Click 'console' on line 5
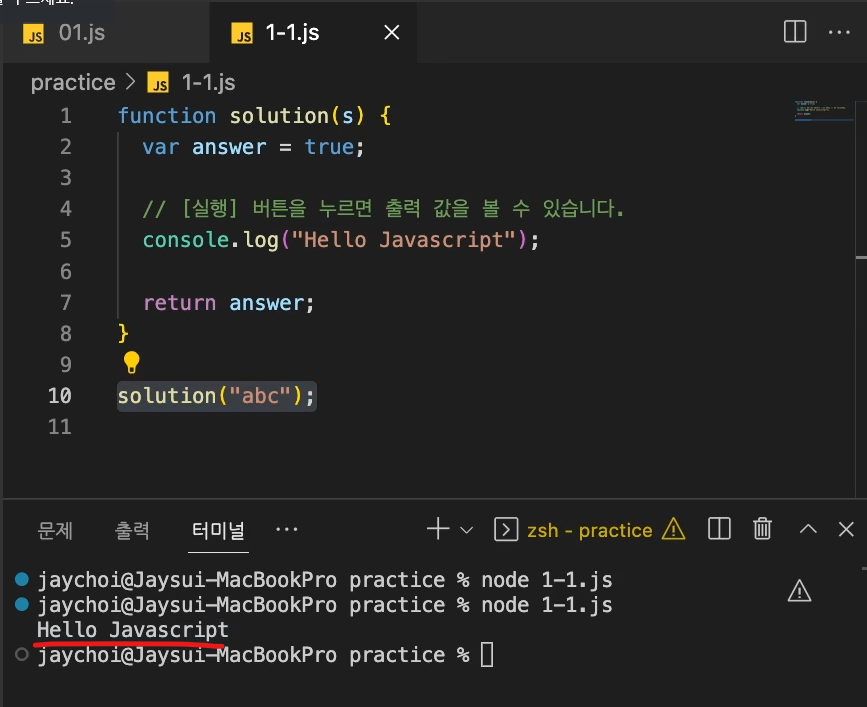 point(186,240)
